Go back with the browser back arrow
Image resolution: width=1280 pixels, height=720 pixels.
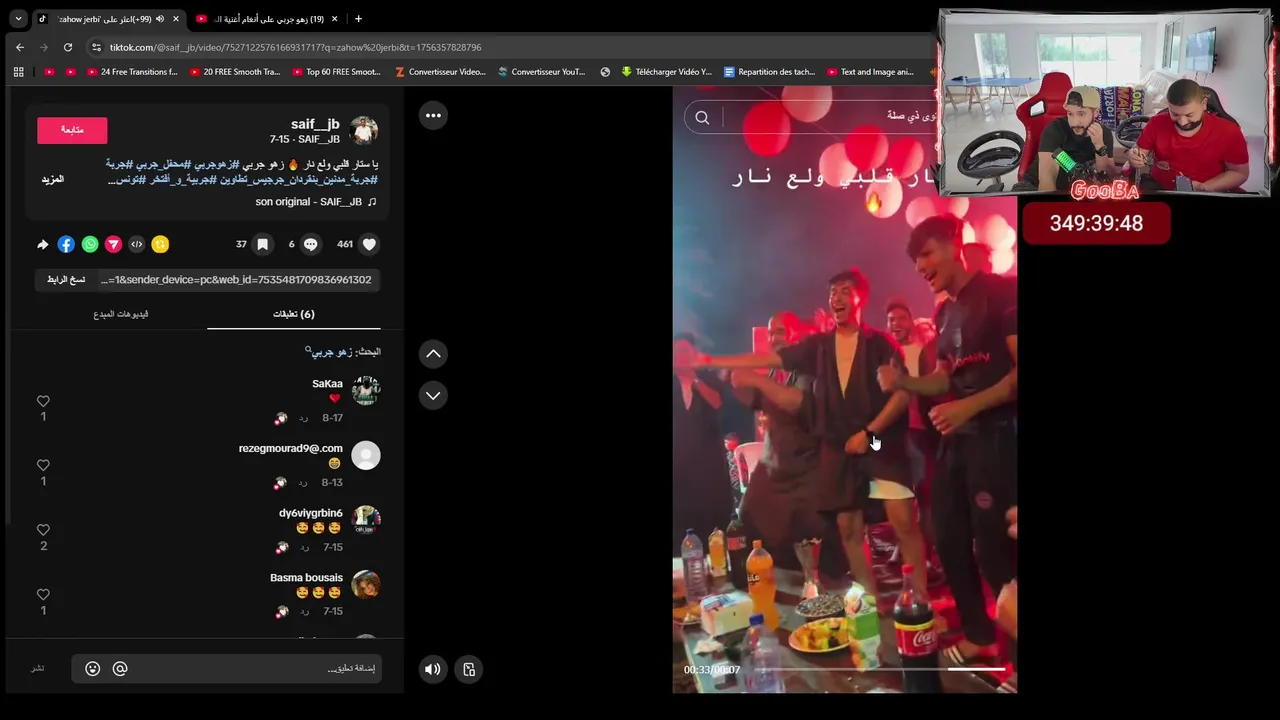coord(19,47)
